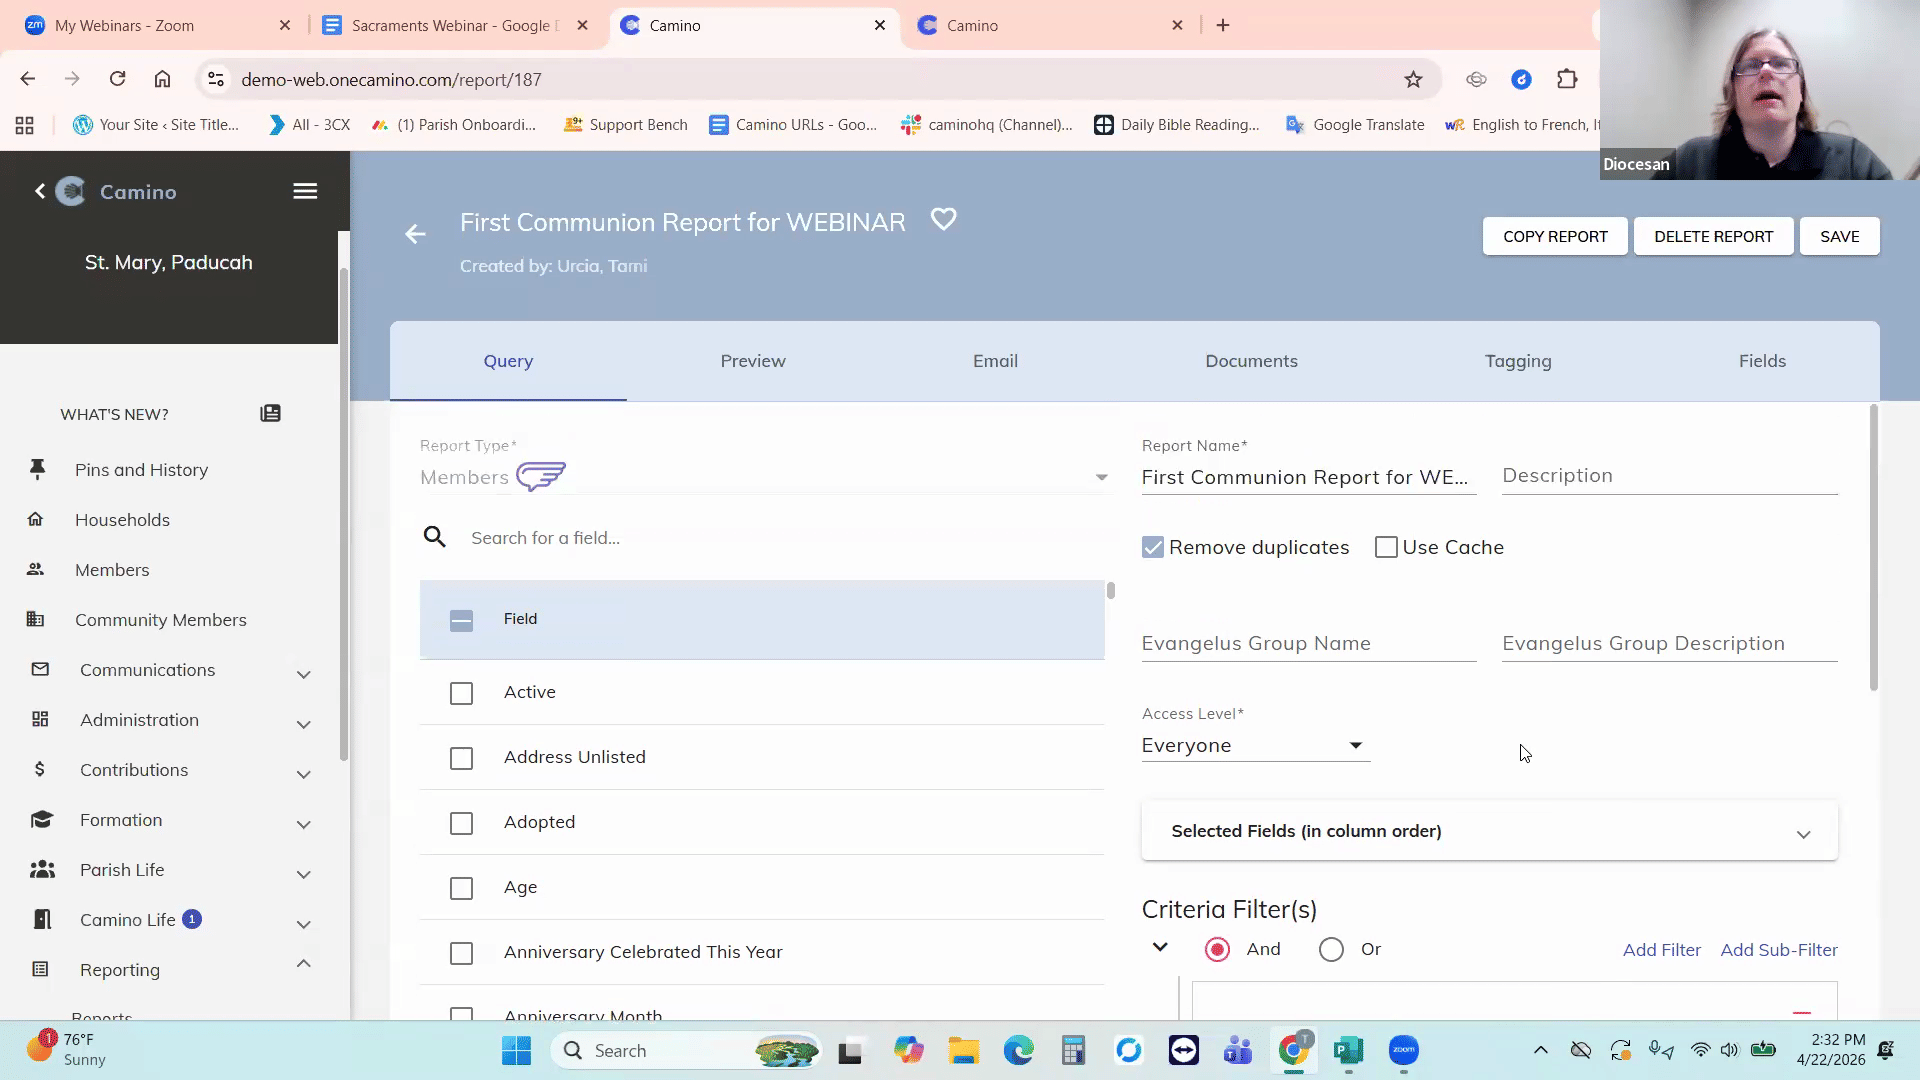
Task: Click the Formation graduation cap icon
Action: point(41,820)
